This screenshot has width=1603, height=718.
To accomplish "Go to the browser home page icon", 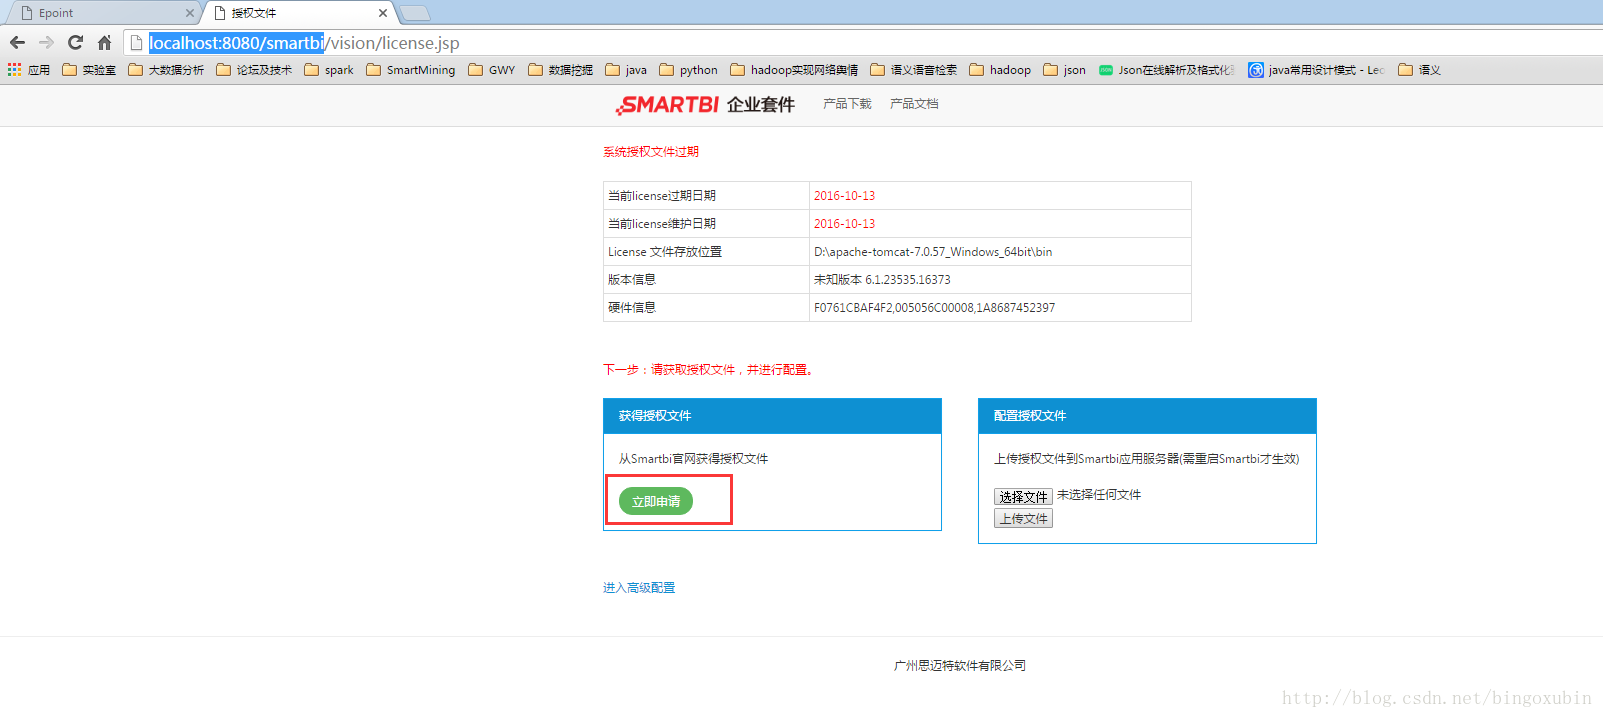I will click(104, 42).
